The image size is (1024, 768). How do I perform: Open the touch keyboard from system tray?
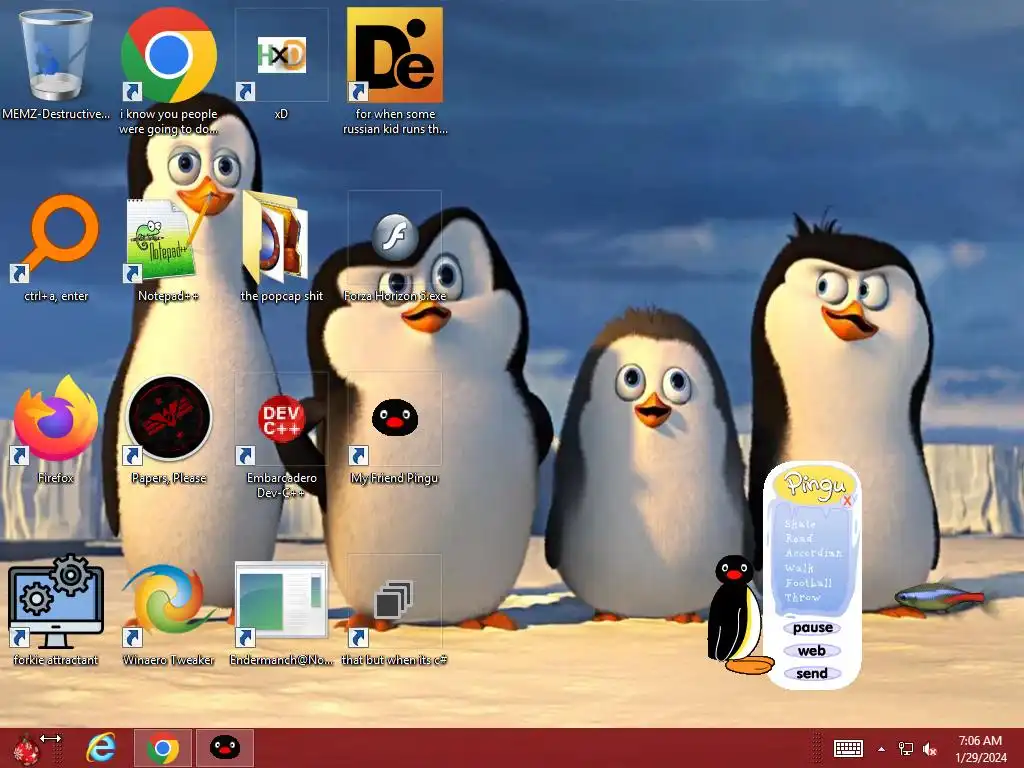pos(848,749)
